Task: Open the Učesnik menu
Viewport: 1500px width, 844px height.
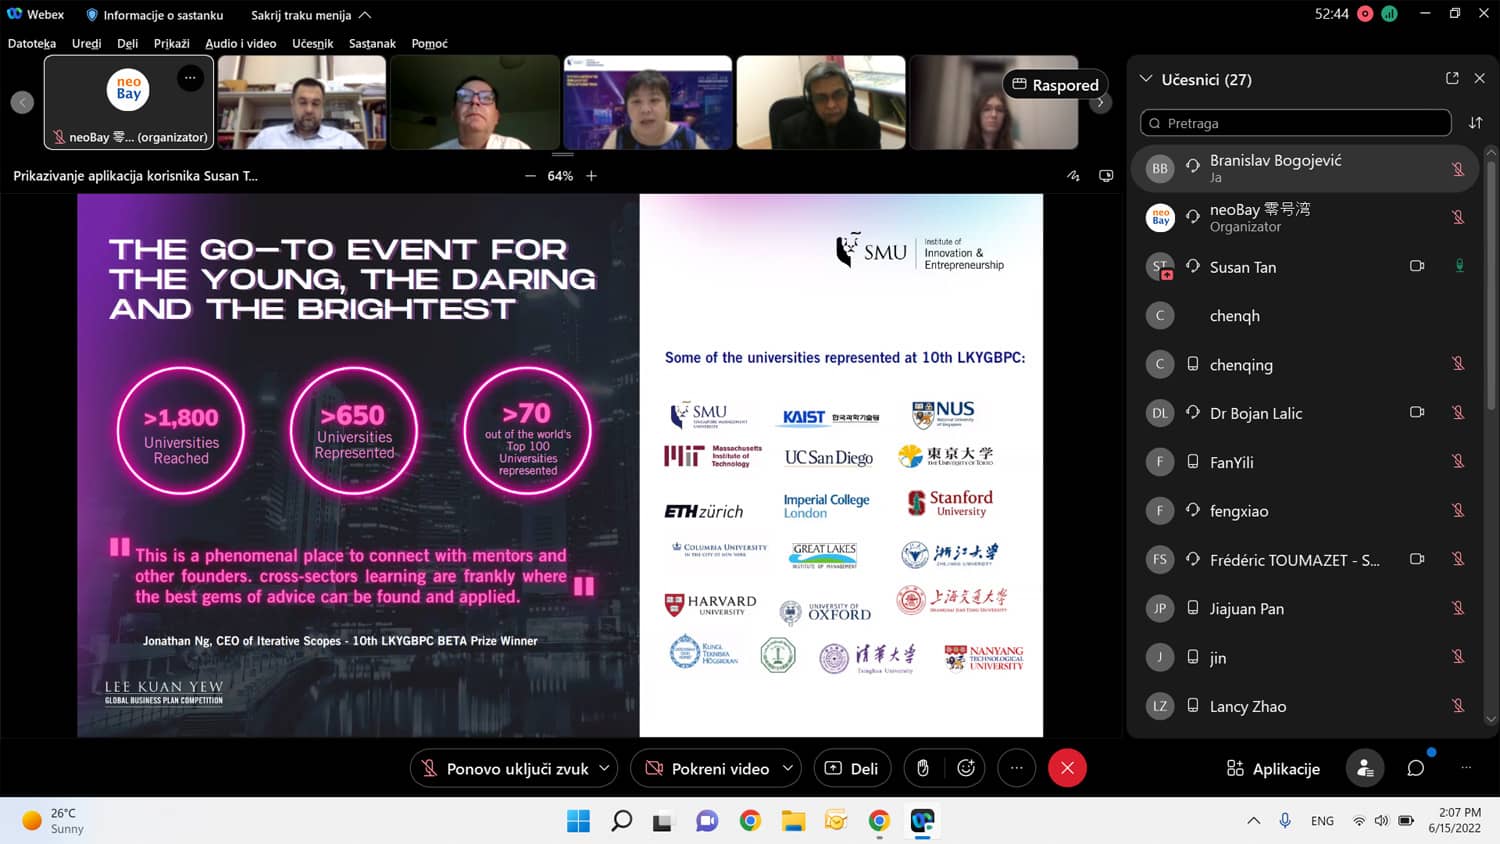Action: 313,43
